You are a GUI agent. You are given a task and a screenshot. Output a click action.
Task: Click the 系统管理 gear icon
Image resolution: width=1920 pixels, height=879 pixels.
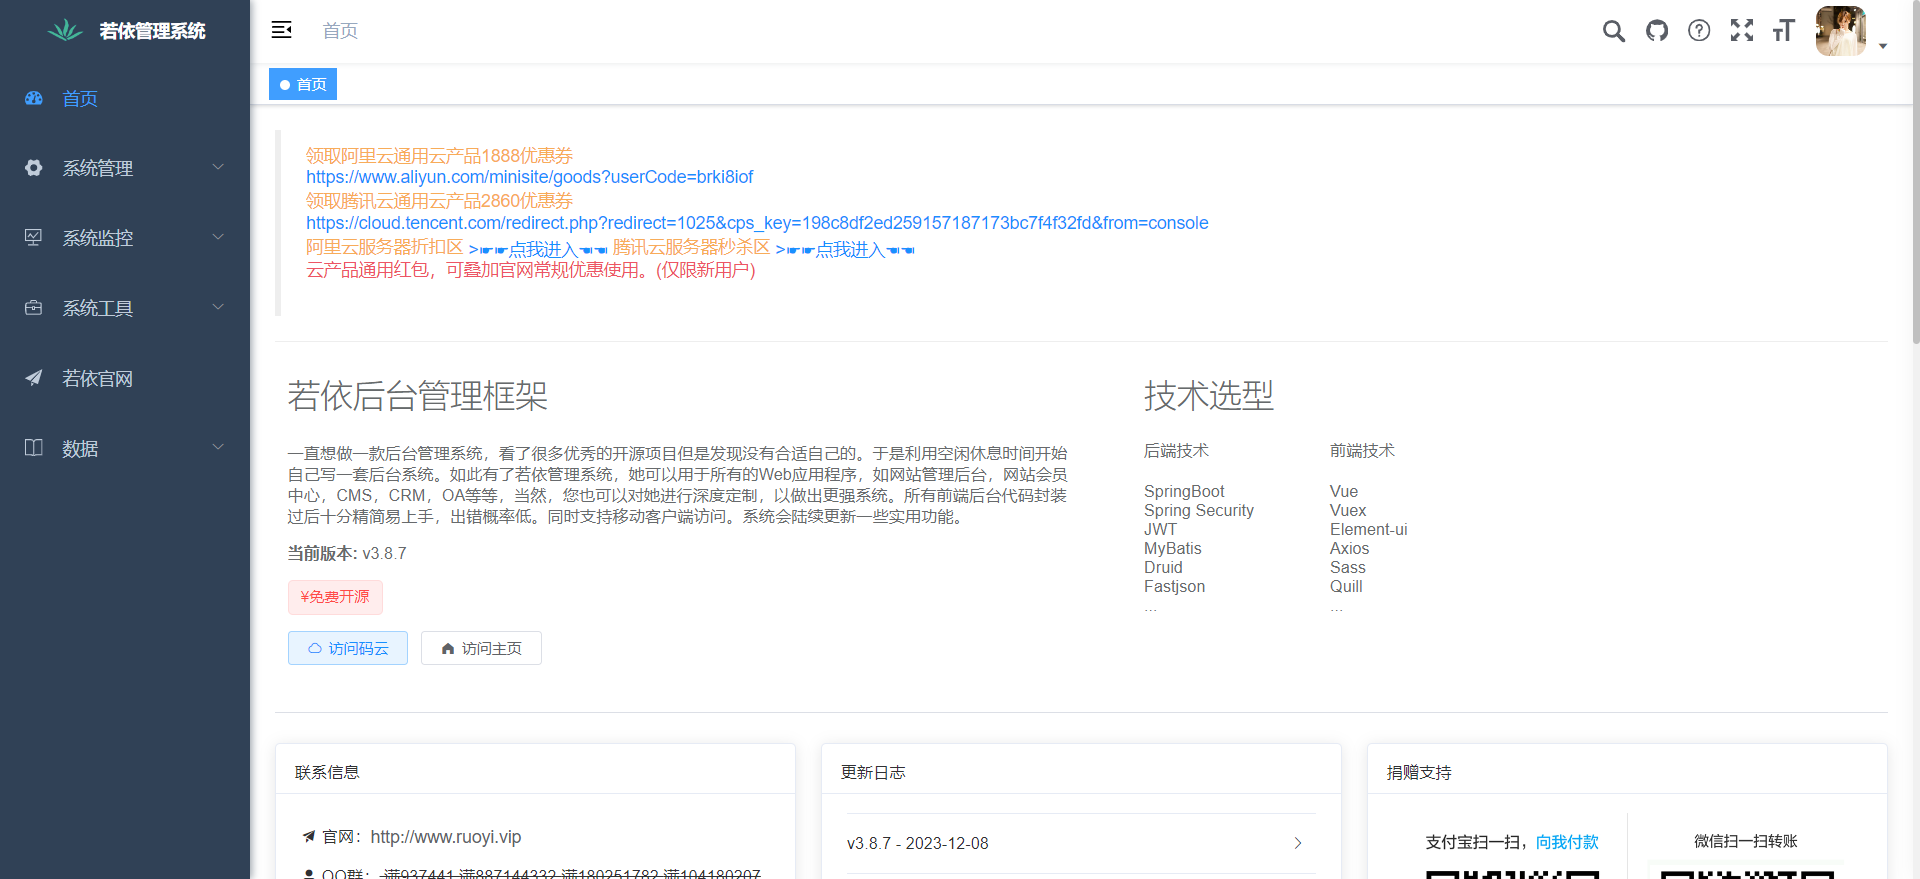coord(34,168)
